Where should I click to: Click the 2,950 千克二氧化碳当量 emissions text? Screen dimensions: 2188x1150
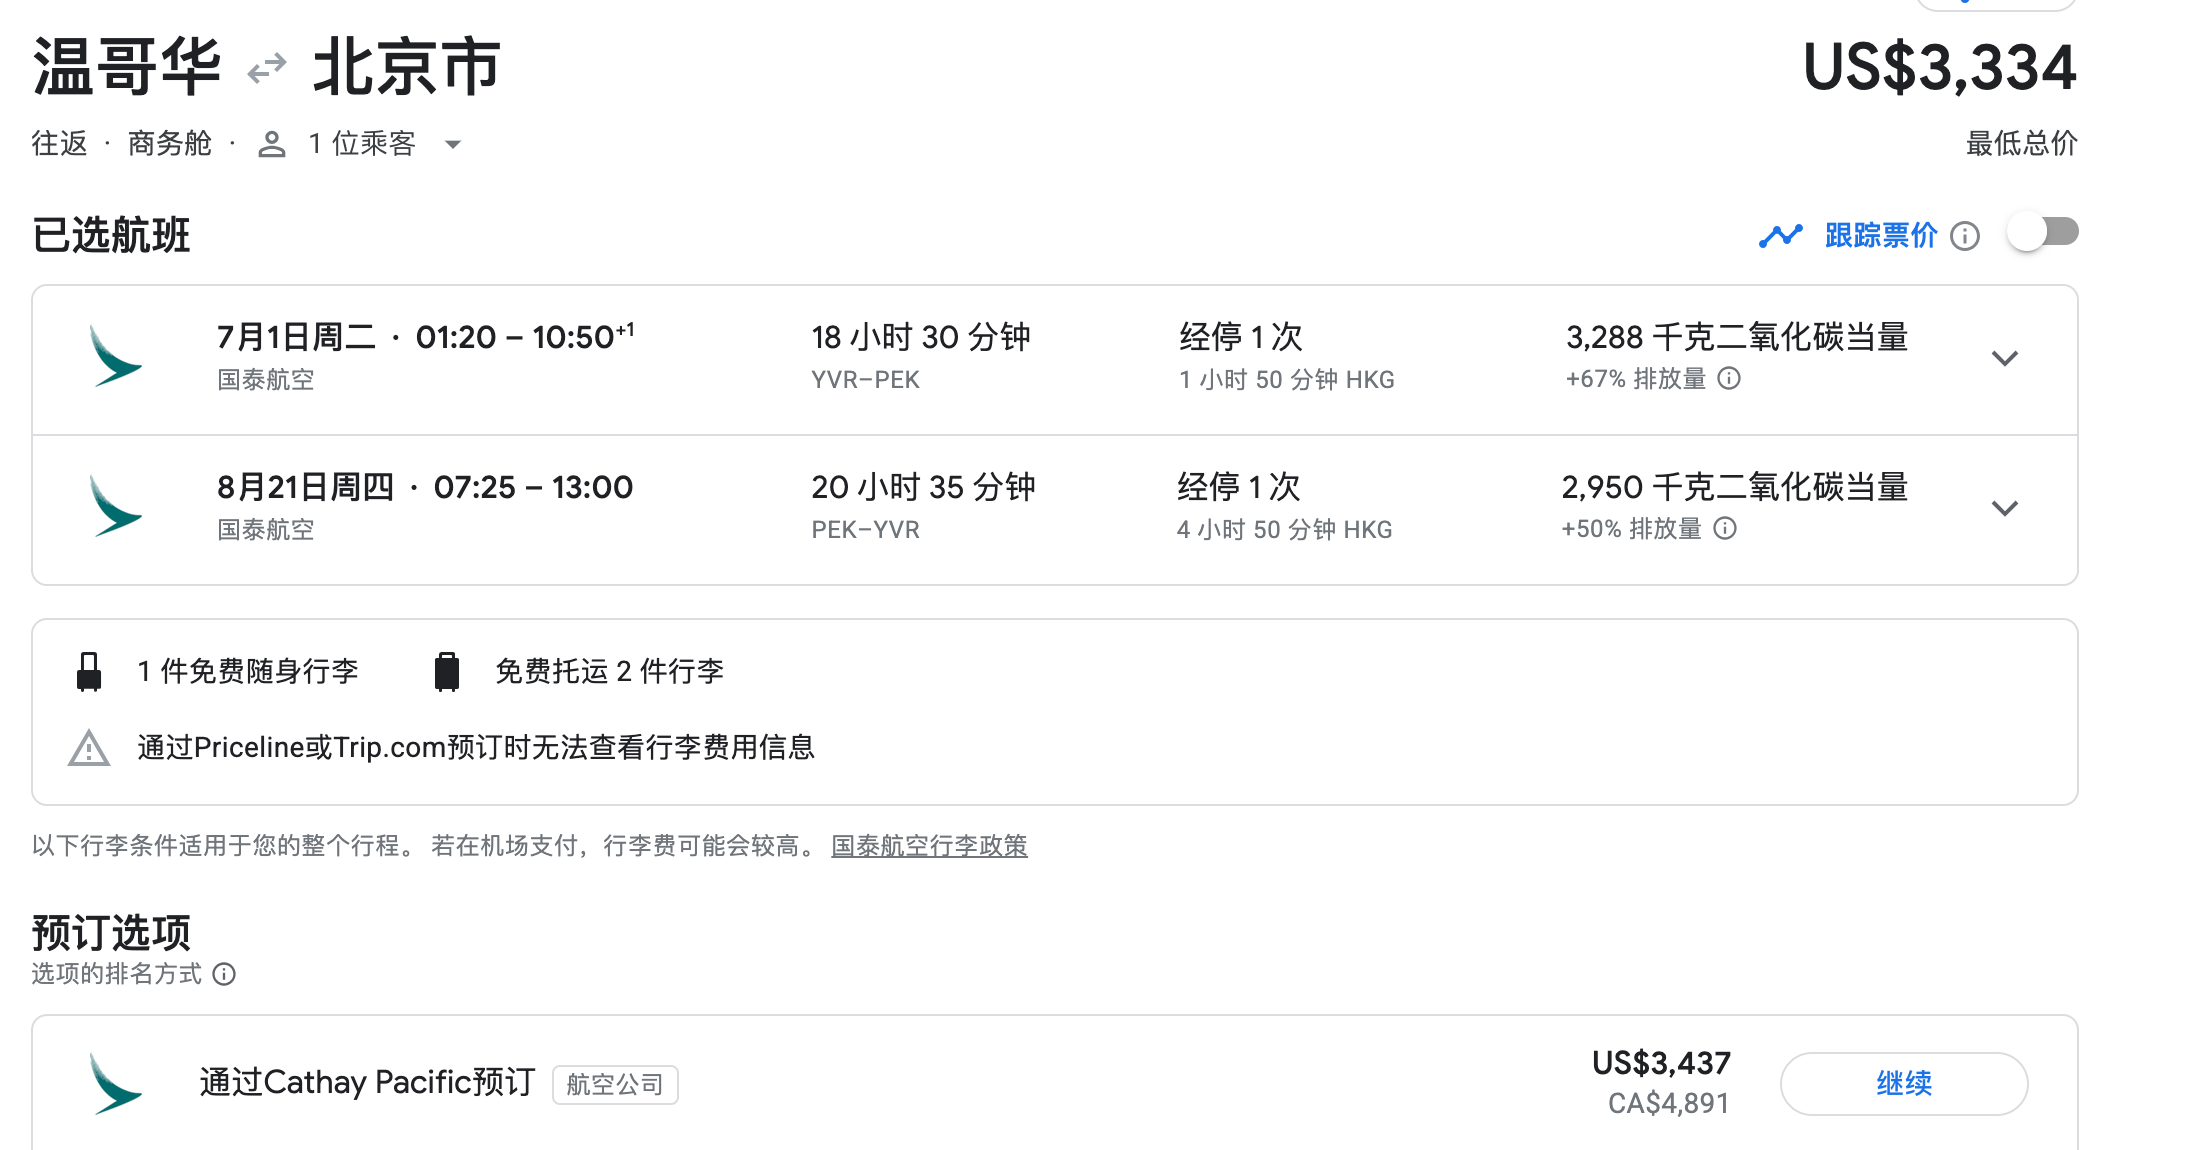1735,487
